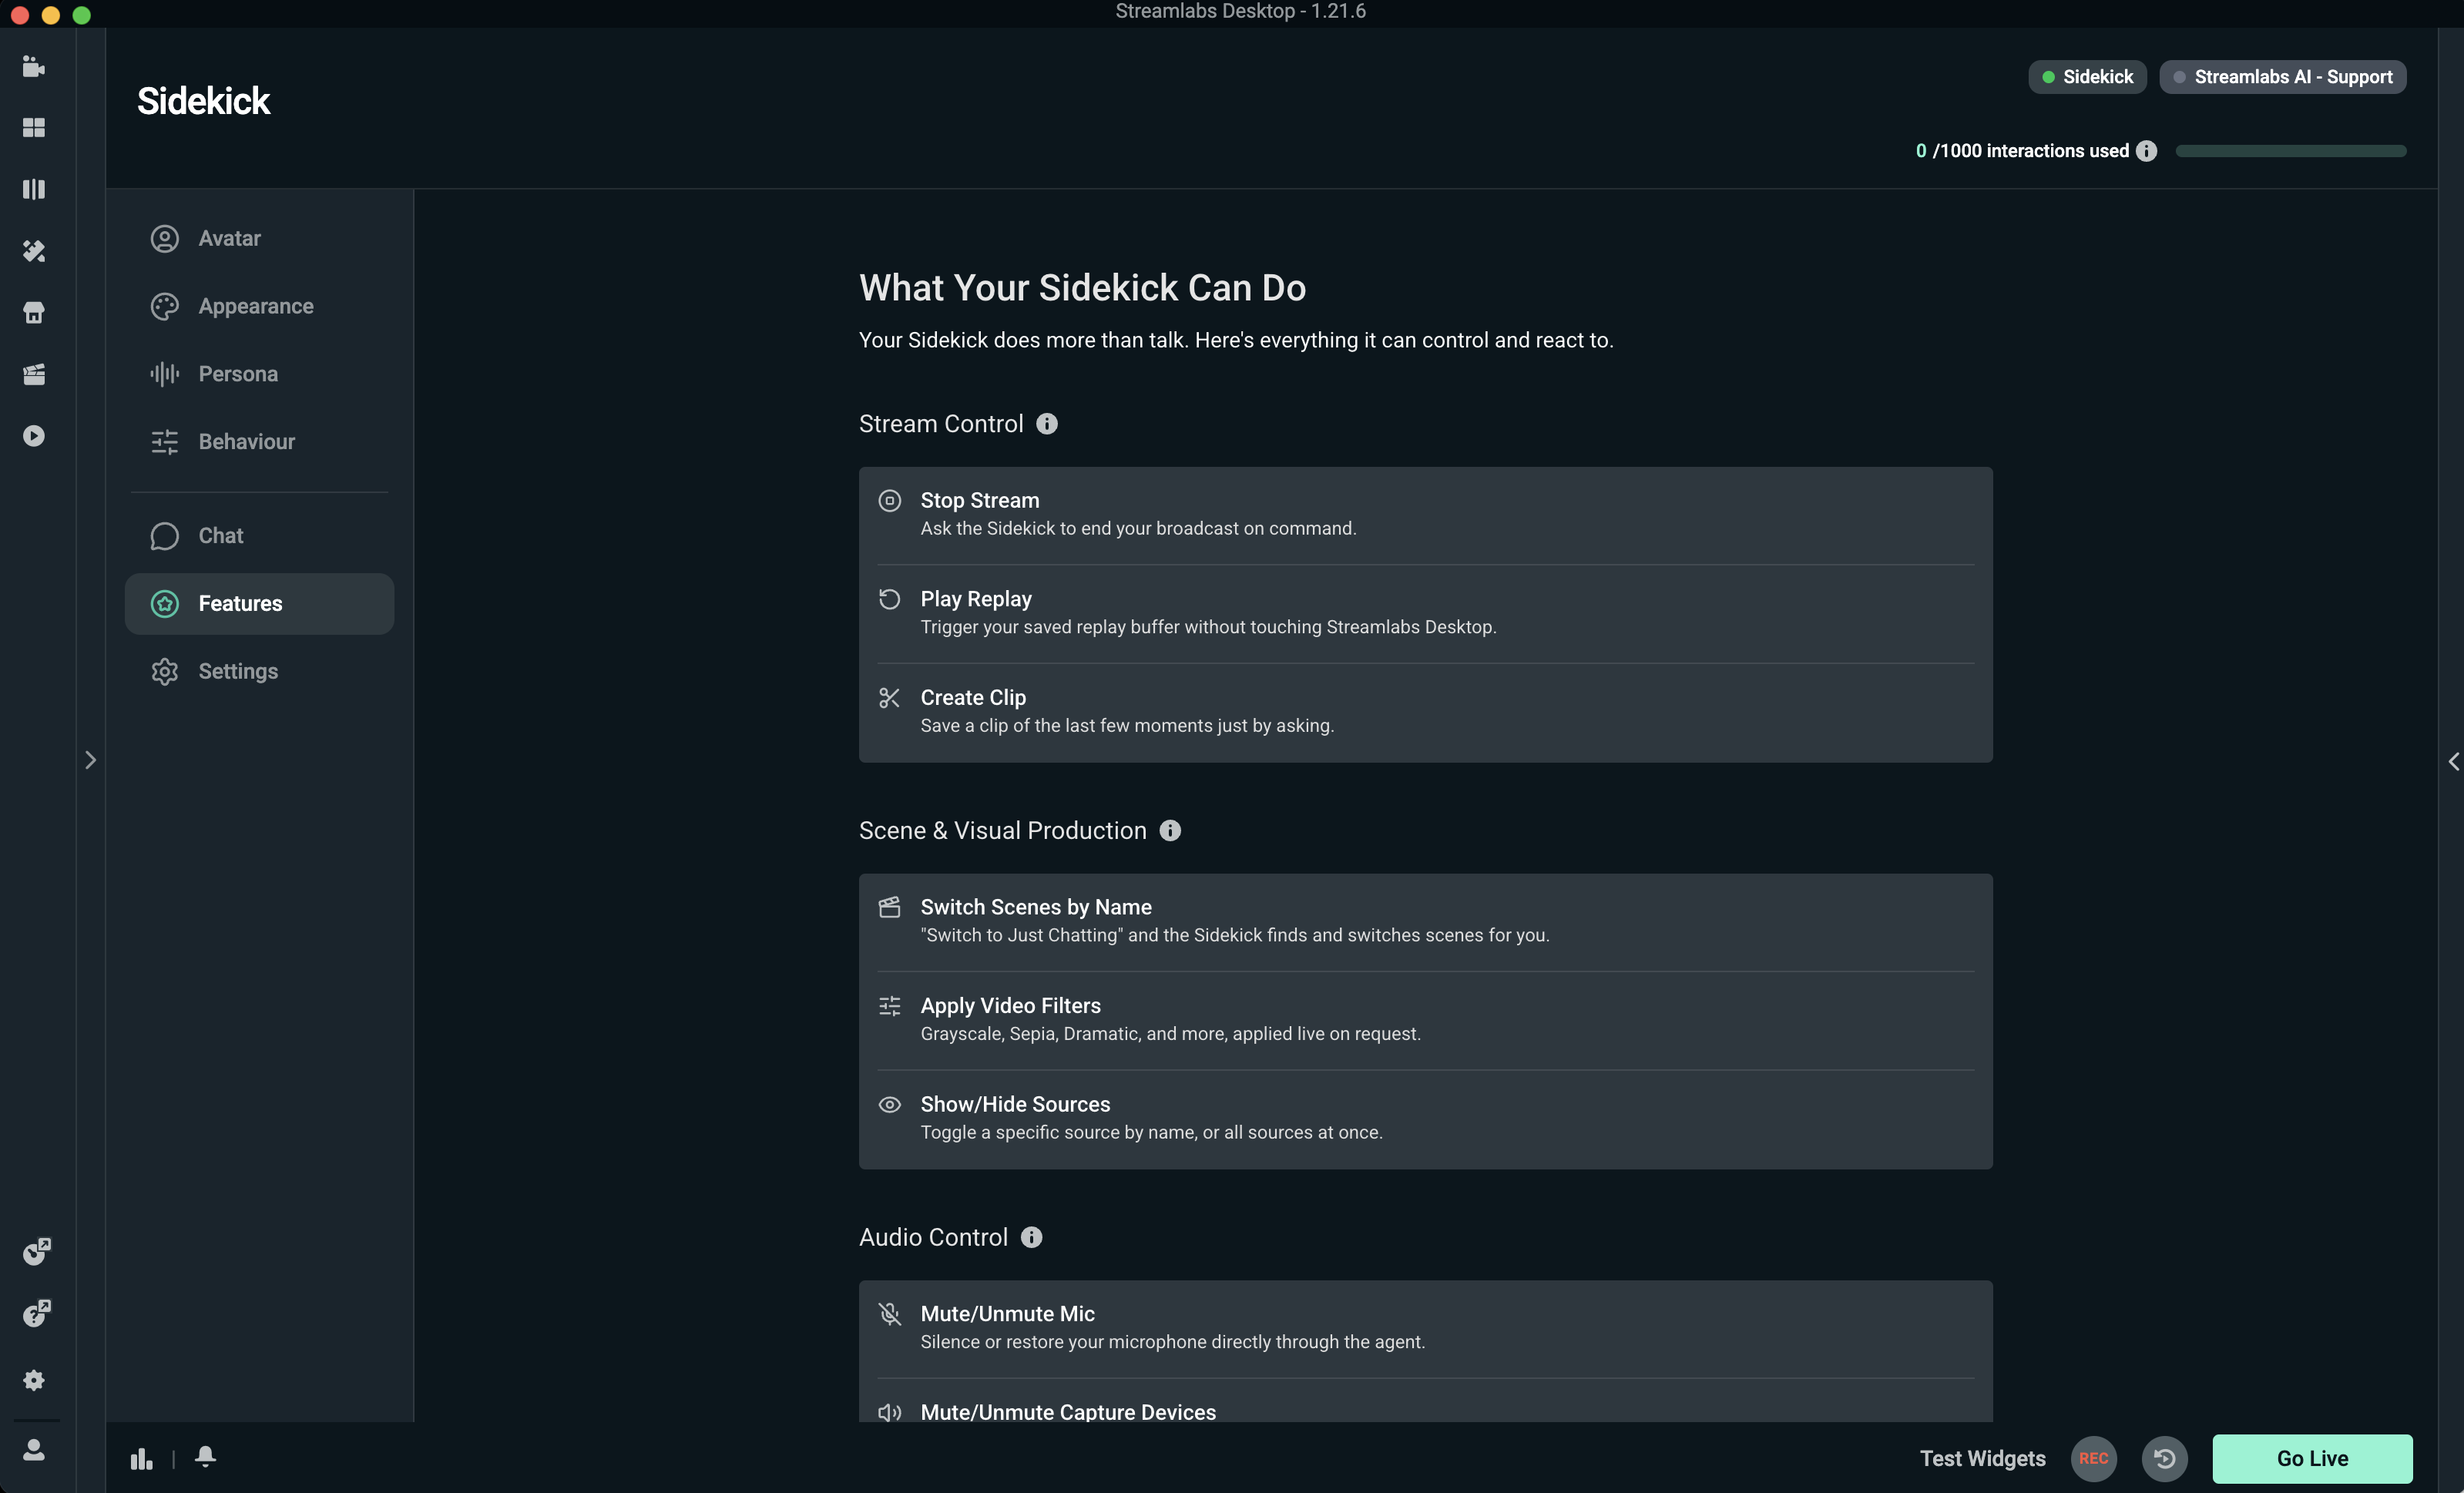Select the Sidekick pill at top right

2087,77
